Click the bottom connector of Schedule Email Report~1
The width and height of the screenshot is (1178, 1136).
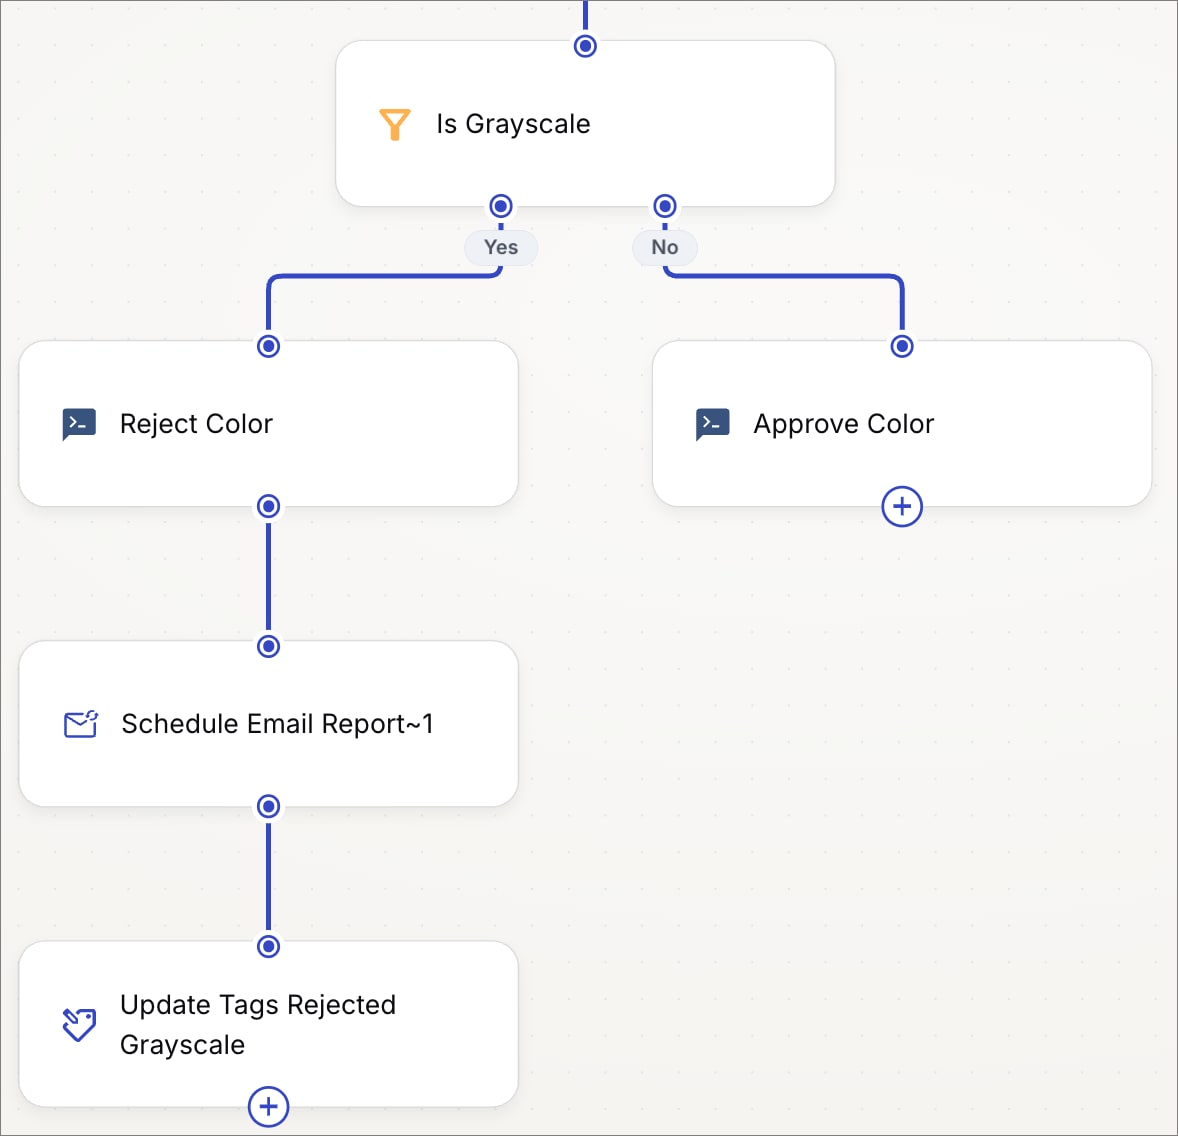[x=268, y=807]
